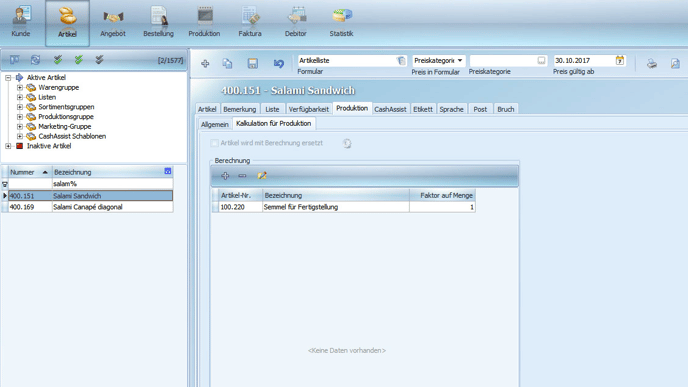Select the Sortimentsgruppen tree item label
Image resolution: width=688 pixels, height=387 pixels.
[x=66, y=107]
